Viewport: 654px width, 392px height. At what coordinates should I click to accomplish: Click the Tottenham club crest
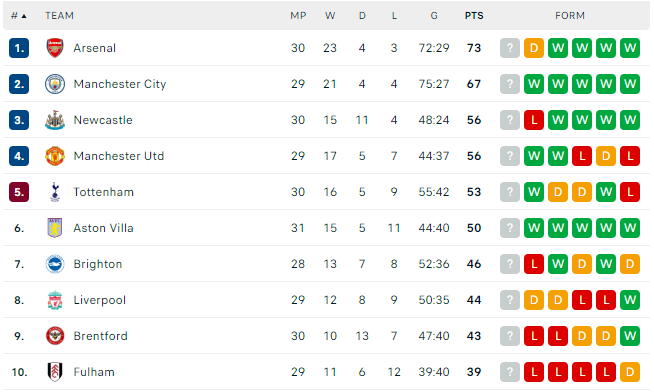pyautogui.click(x=55, y=192)
